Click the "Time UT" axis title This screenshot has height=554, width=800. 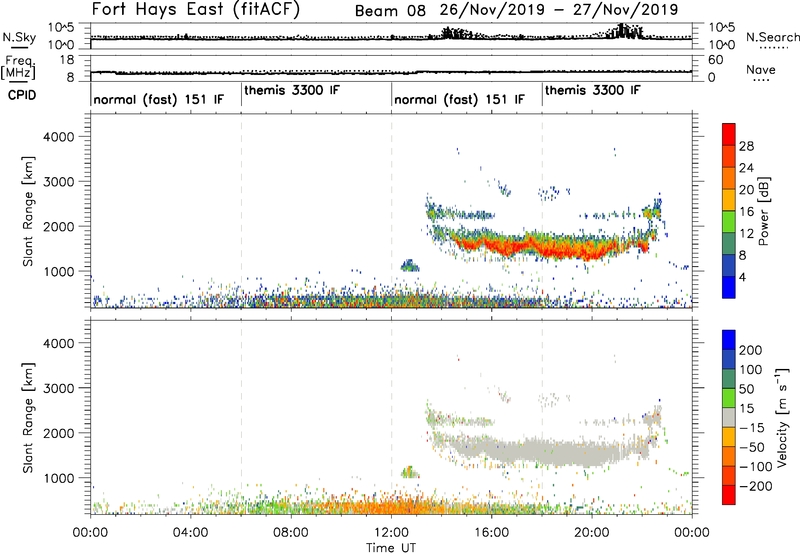(x=391, y=548)
